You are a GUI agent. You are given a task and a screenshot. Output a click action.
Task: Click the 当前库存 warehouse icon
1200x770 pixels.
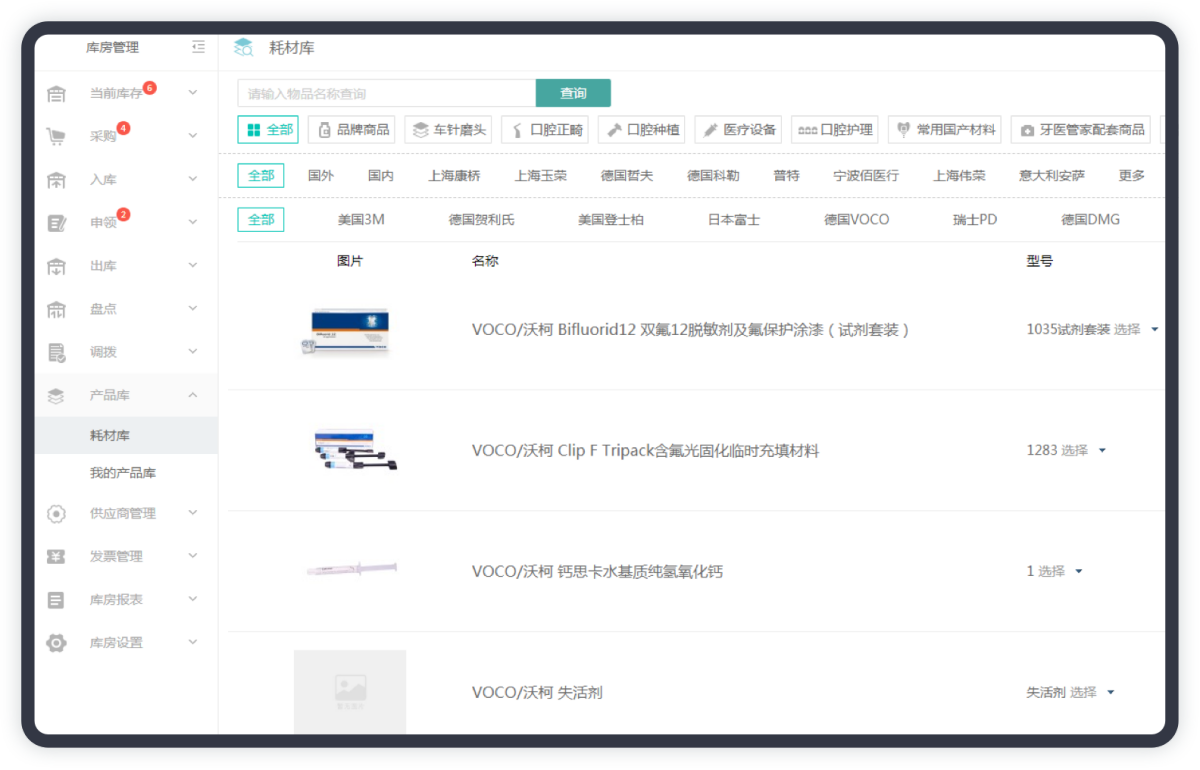[57, 94]
